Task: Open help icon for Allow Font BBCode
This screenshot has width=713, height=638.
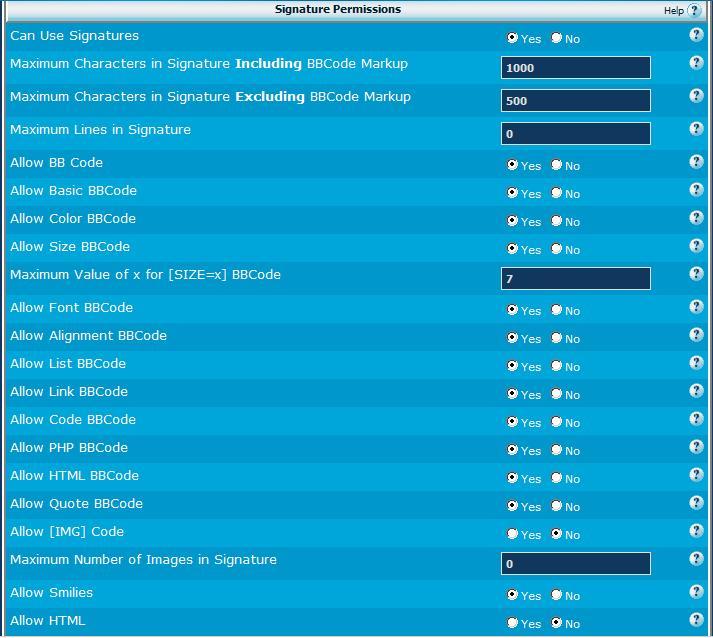Action: click(x=696, y=306)
